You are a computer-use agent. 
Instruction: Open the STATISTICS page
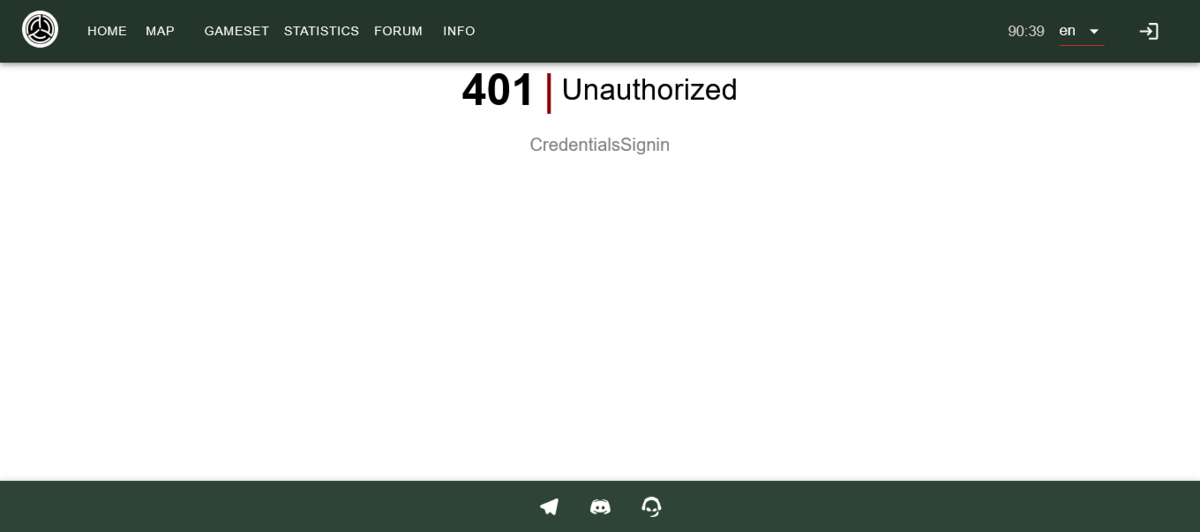click(x=321, y=31)
